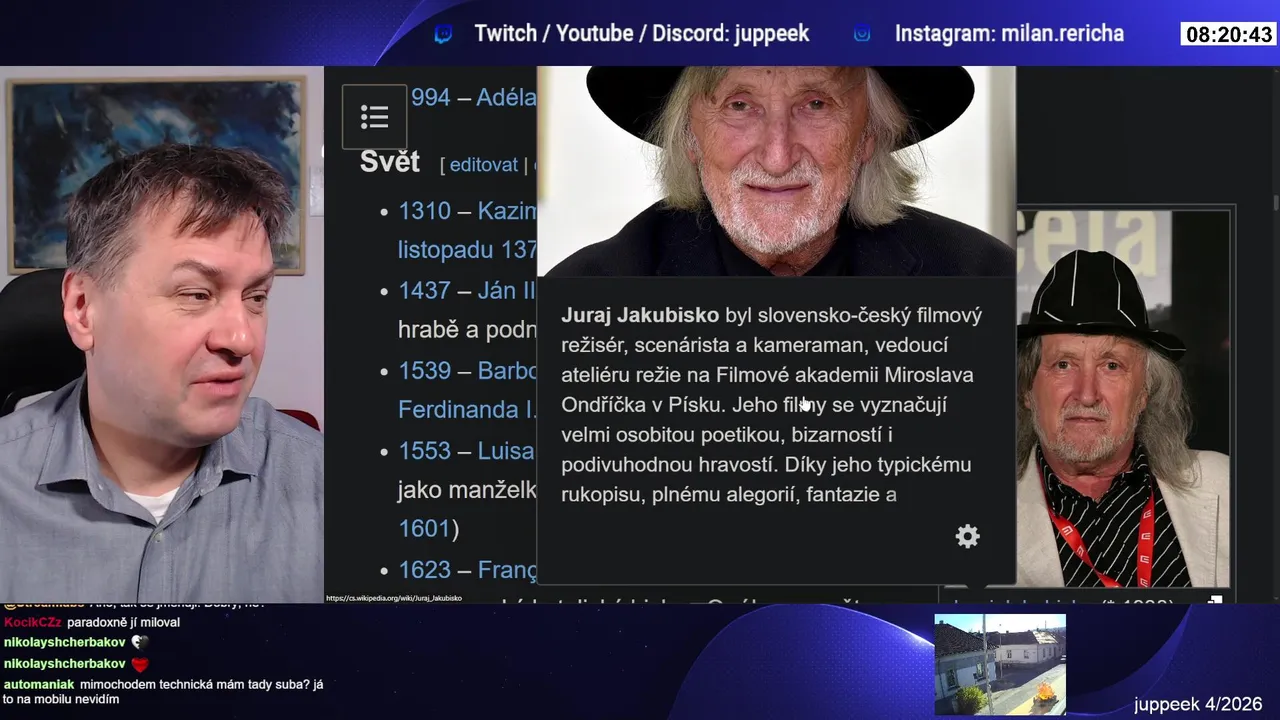Click the 'Instagram: milan.rericha' text

tap(1009, 34)
